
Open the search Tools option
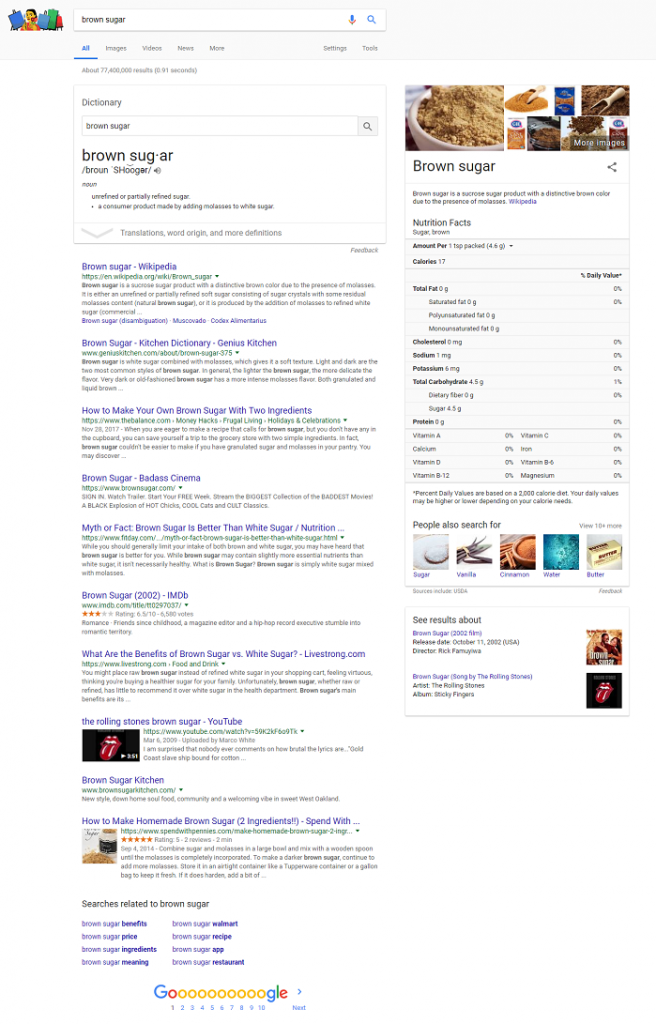370,48
